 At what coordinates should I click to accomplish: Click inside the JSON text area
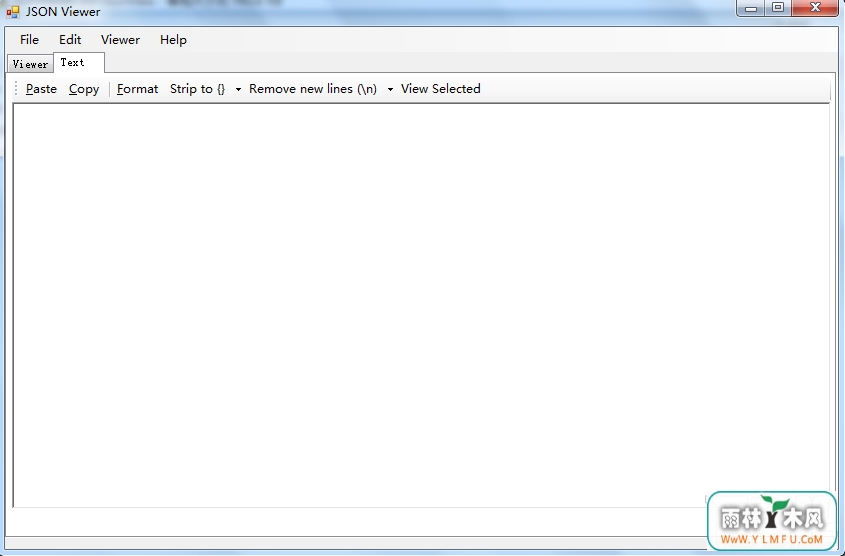(421, 305)
